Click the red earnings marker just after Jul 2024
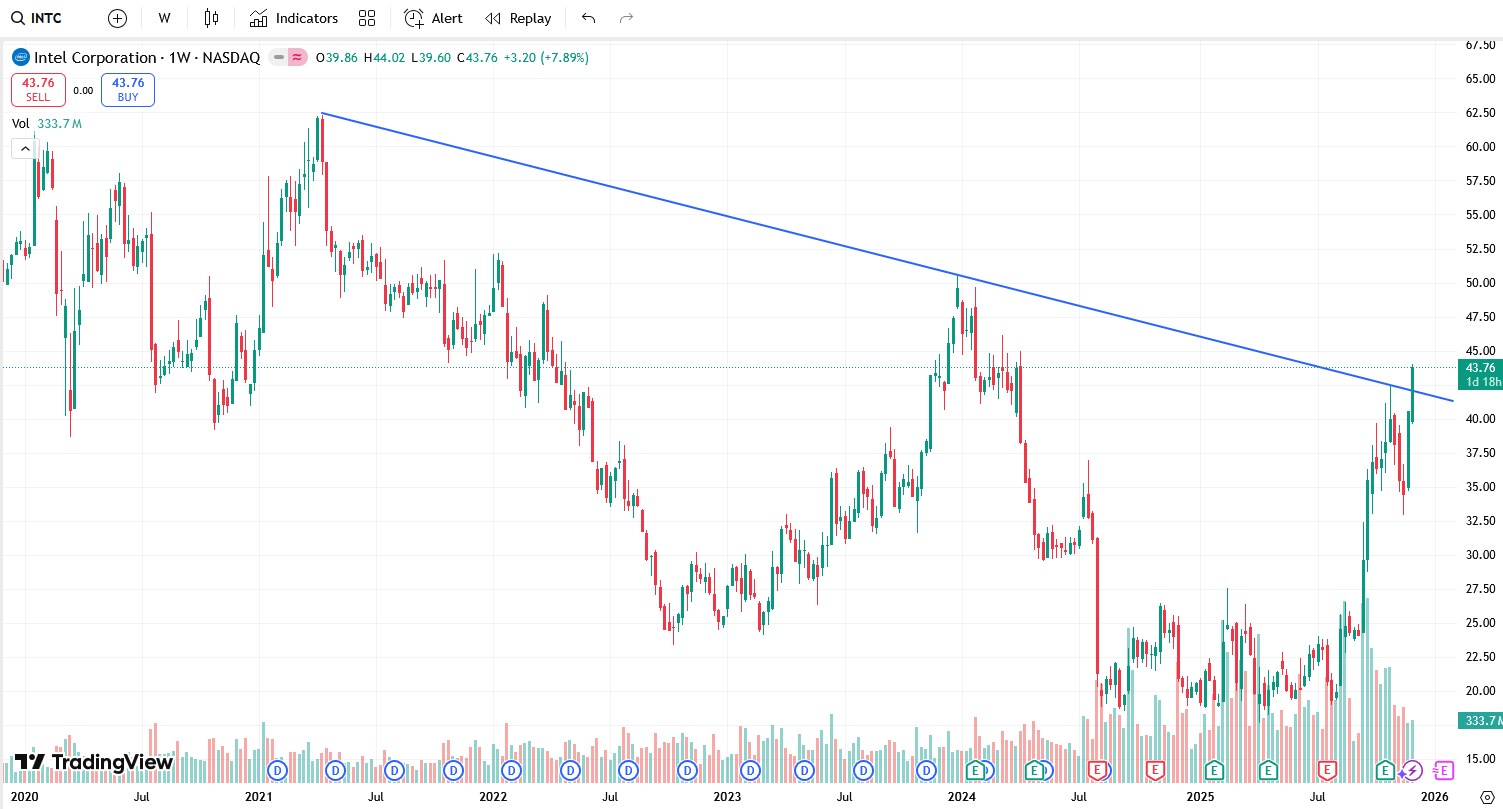 [x=1098, y=770]
